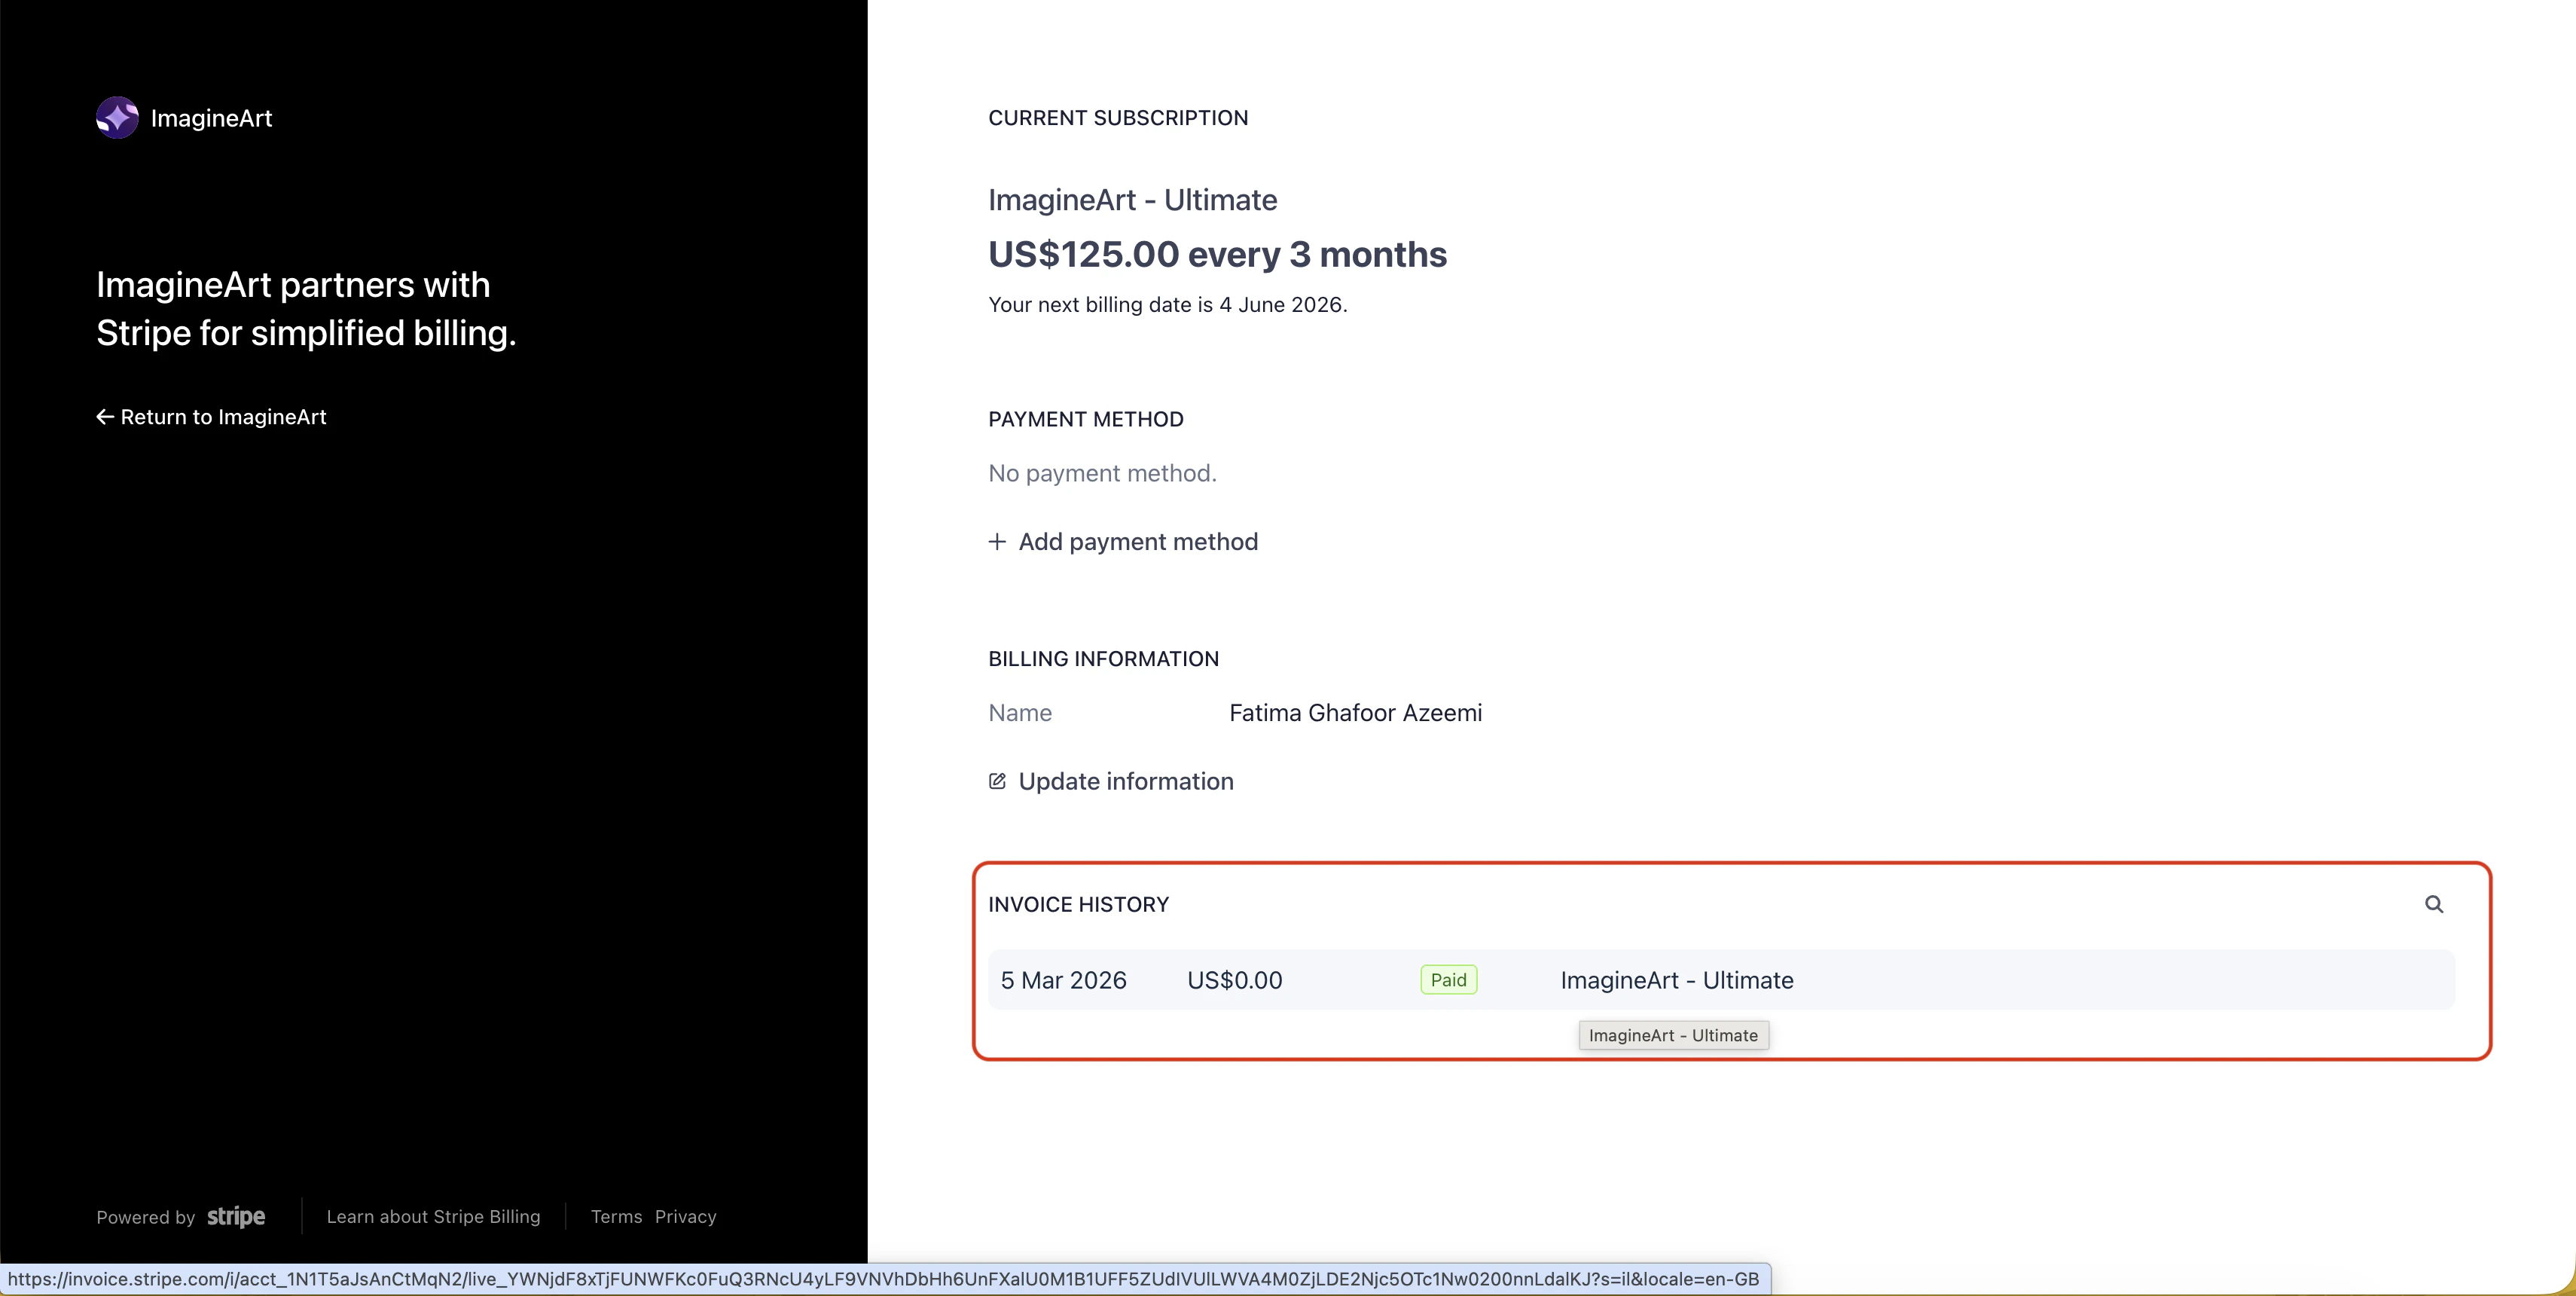Click the Powered by text in footer
The image size is (2576, 1296).
(x=145, y=1217)
